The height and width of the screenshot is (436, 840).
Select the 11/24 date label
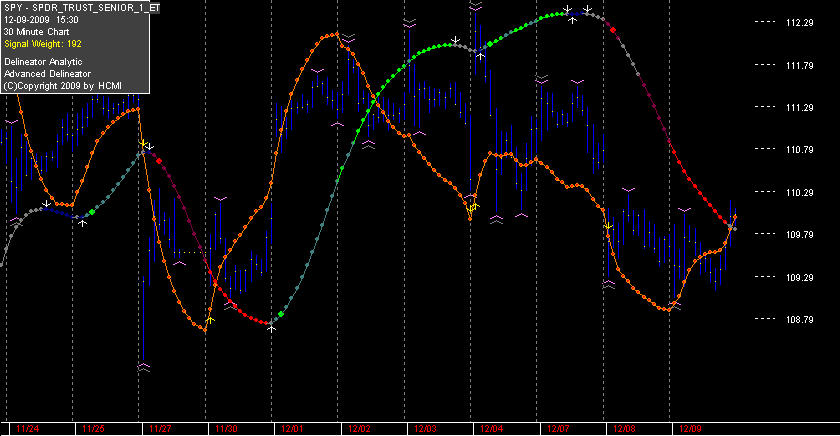coord(27,429)
